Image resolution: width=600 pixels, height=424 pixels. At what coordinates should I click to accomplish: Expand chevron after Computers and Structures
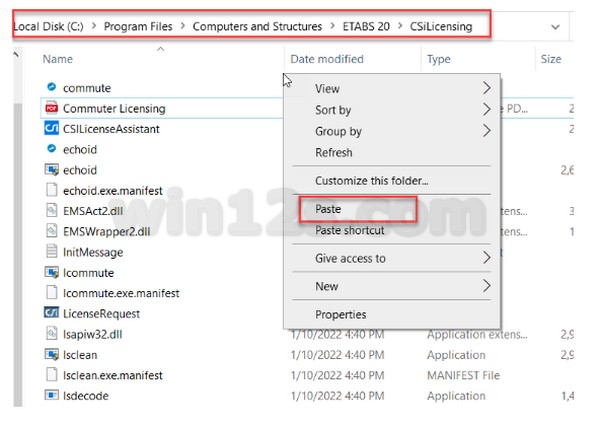tap(332, 26)
